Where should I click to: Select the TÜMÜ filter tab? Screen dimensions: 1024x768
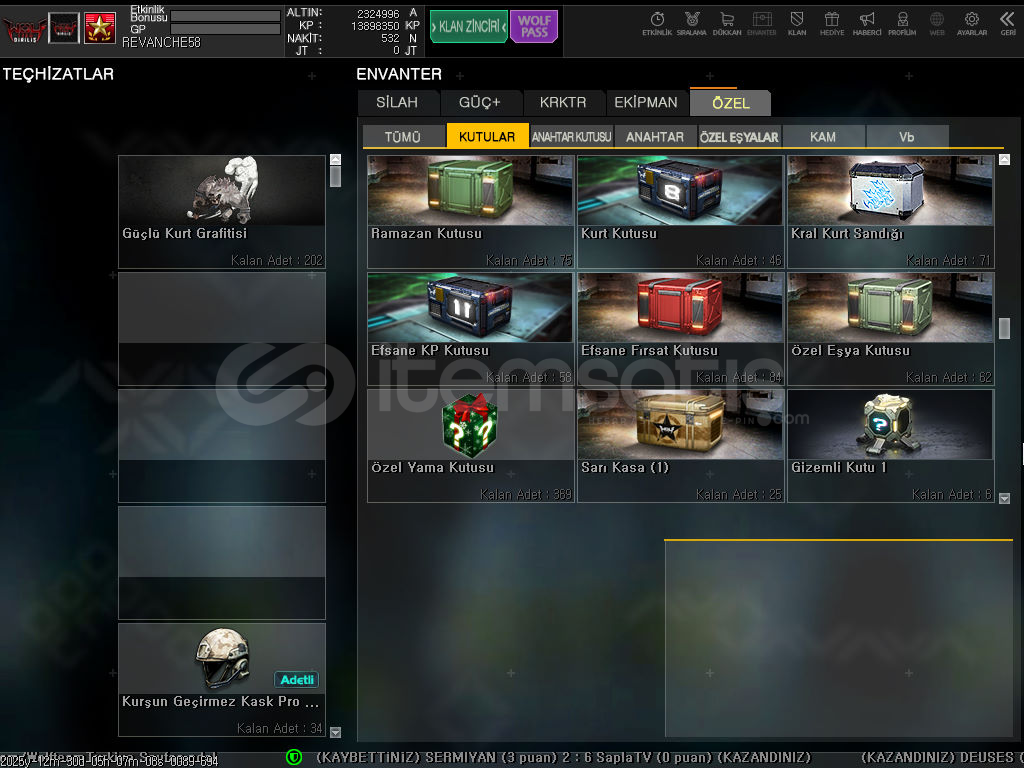[403, 137]
